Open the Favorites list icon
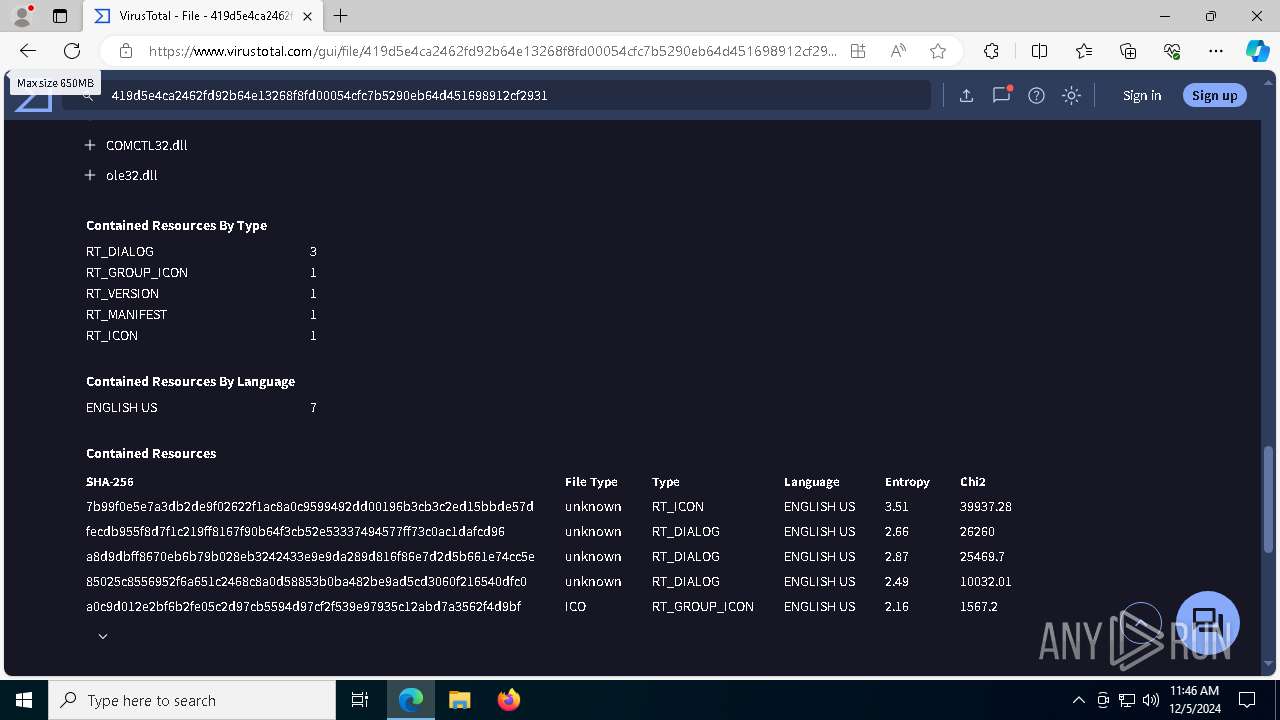1280x720 pixels. click(x=1084, y=51)
